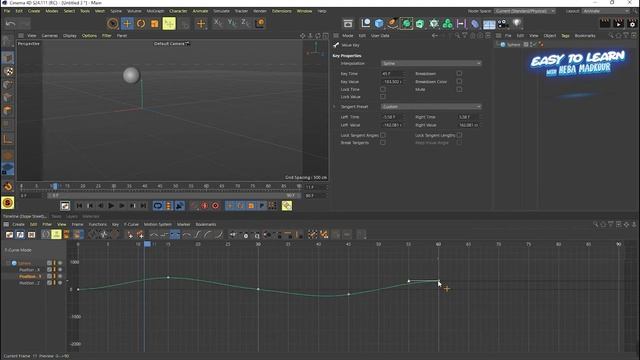
Task: Open the green Subdivision Surface generator icon
Action: coord(406,23)
